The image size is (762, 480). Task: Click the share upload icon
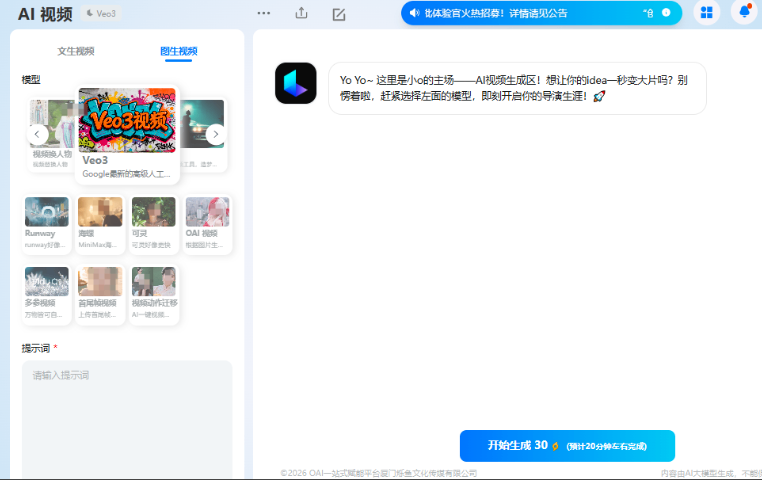tap(301, 13)
